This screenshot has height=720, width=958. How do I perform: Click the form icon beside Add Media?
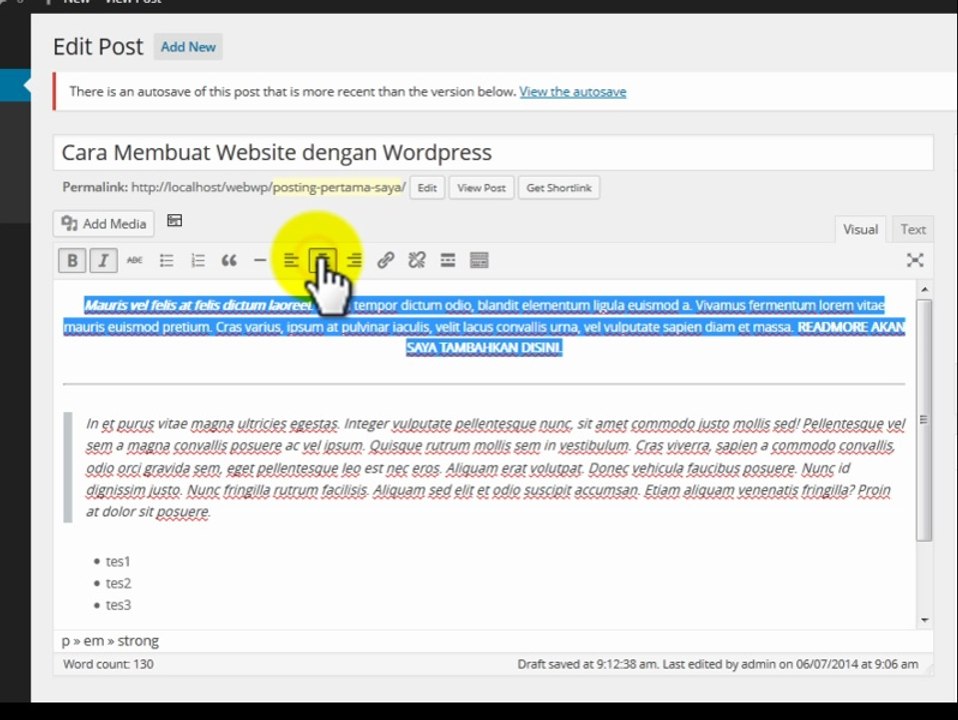point(175,221)
